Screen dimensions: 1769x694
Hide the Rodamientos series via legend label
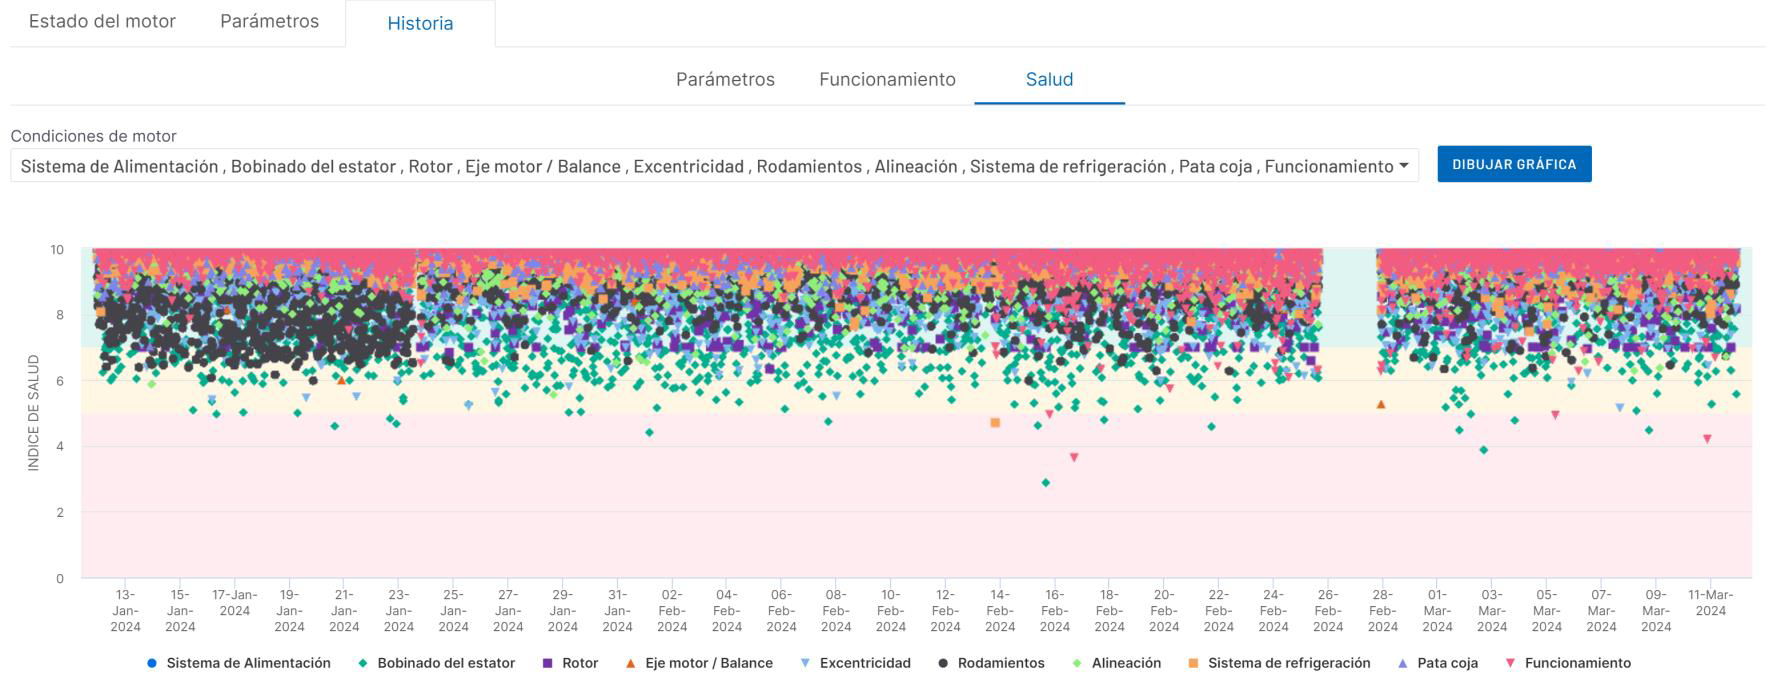[x=1000, y=663]
